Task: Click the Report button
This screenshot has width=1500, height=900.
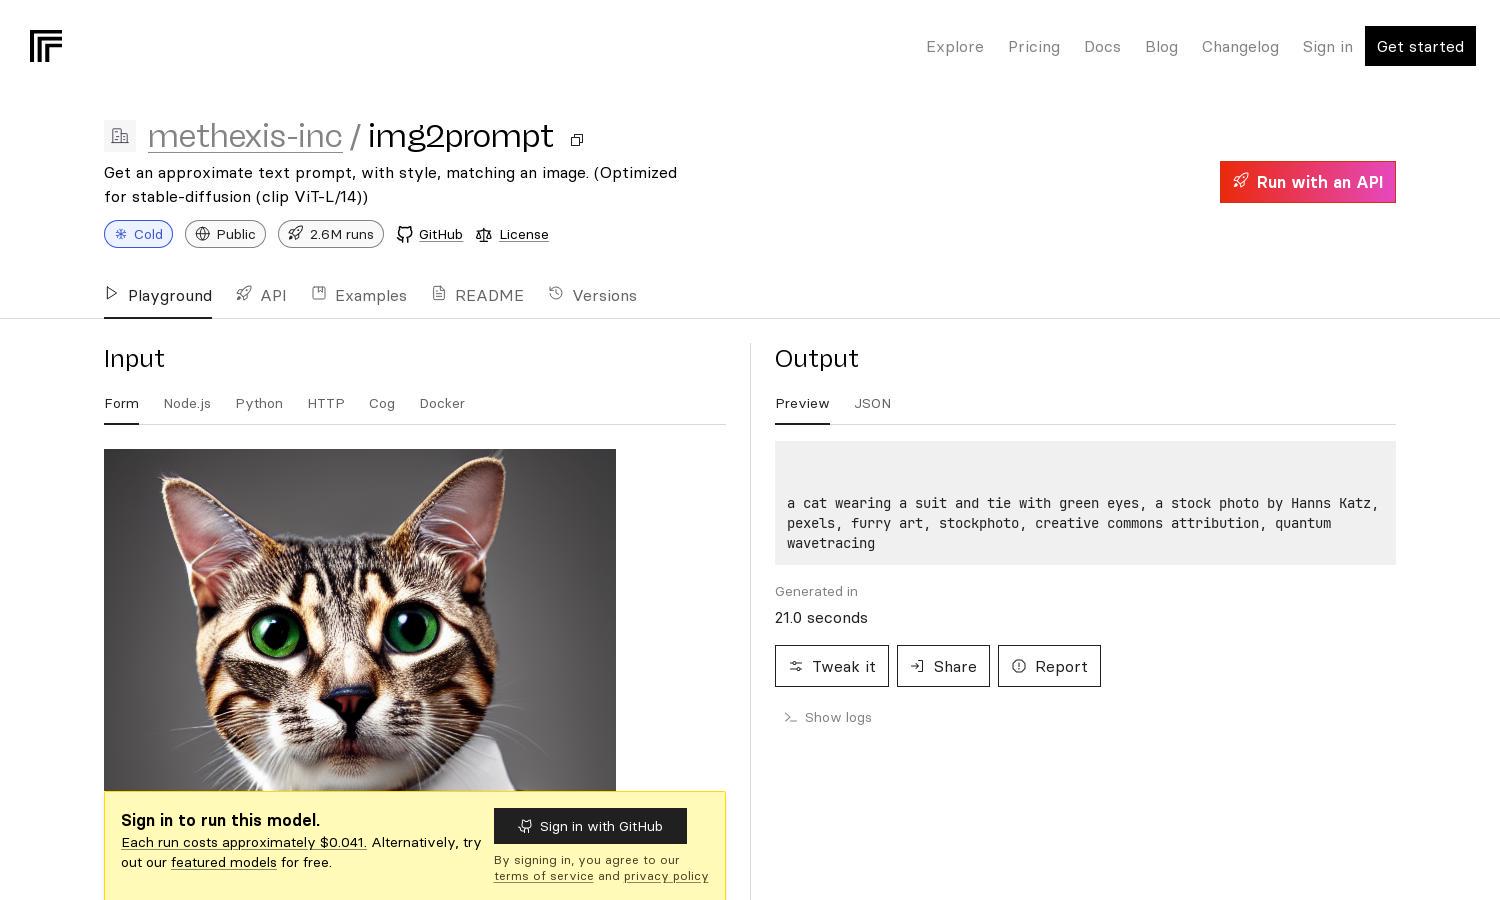Action: pyautogui.click(x=1049, y=666)
